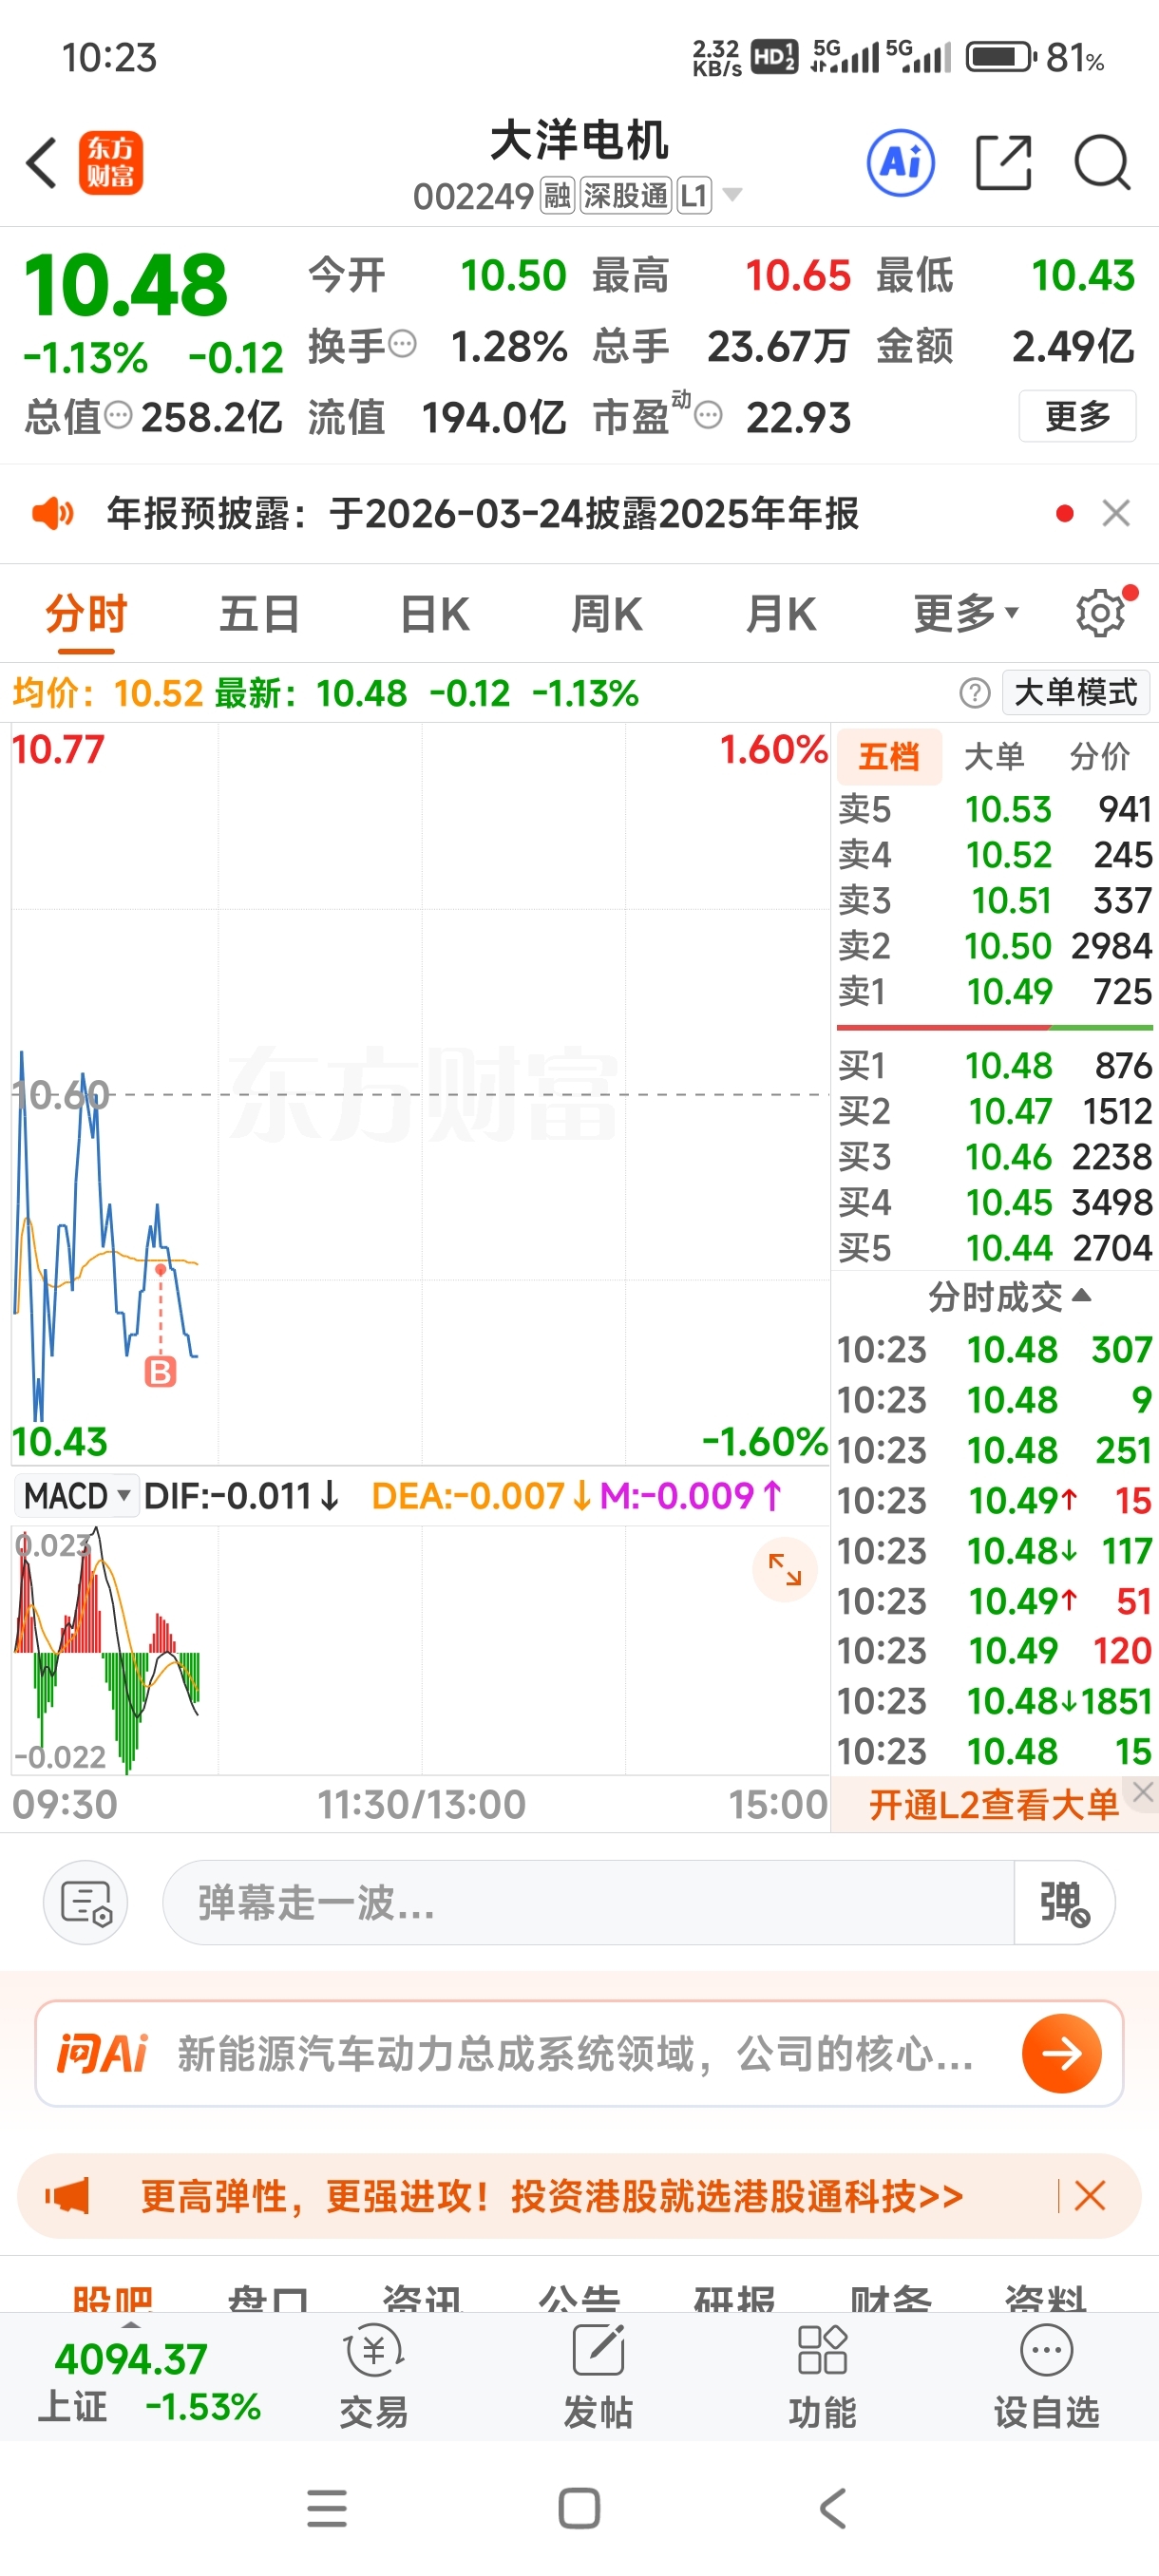Dismiss the 年报预披露 notice
The height and width of the screenshot is (2576, 1159).
pos(1116,513)
